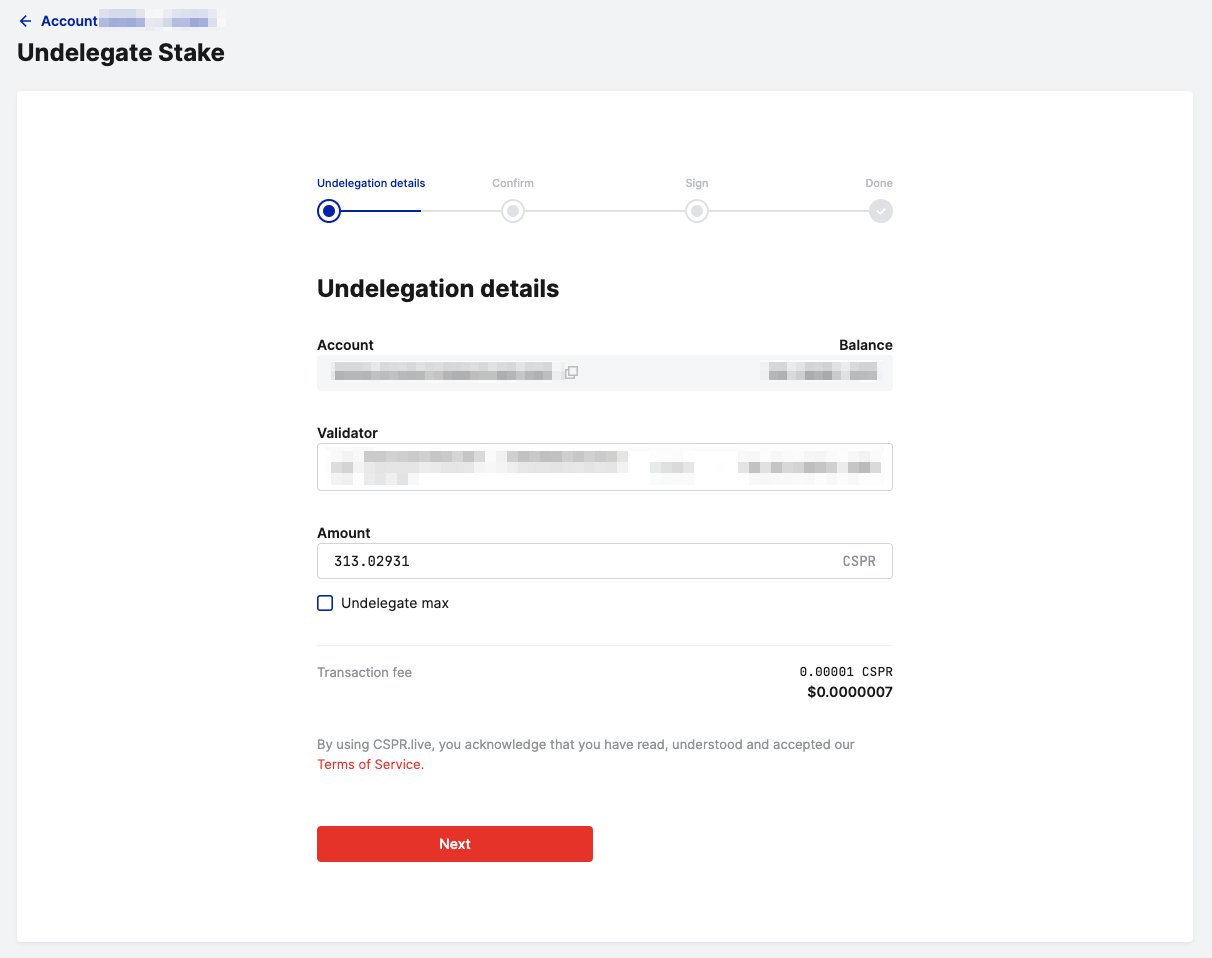Select the Undelegation details step circle
Screen dimensions: 1212x958
click(x=329, y=211)
